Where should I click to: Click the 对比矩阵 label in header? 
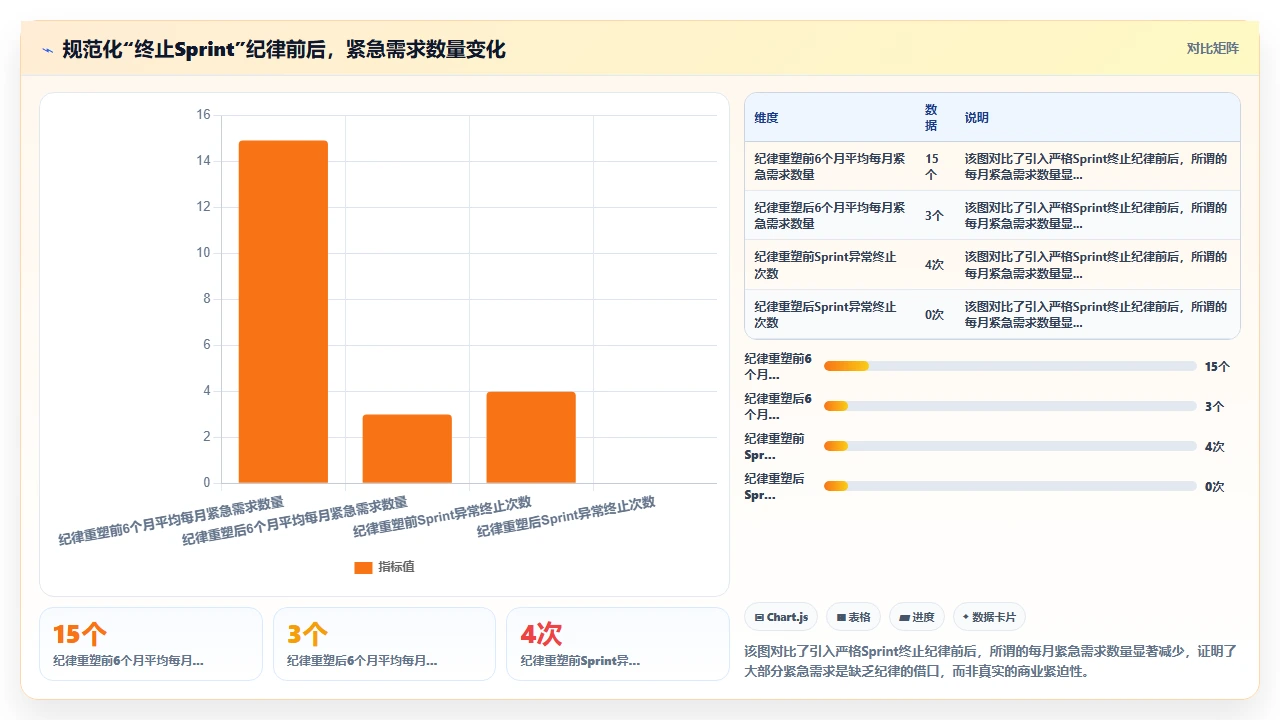[x=1212, y=49]
